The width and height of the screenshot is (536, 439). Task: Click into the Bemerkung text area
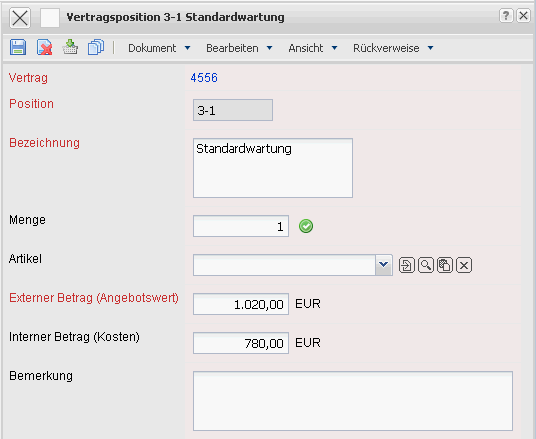coord(353,401)
